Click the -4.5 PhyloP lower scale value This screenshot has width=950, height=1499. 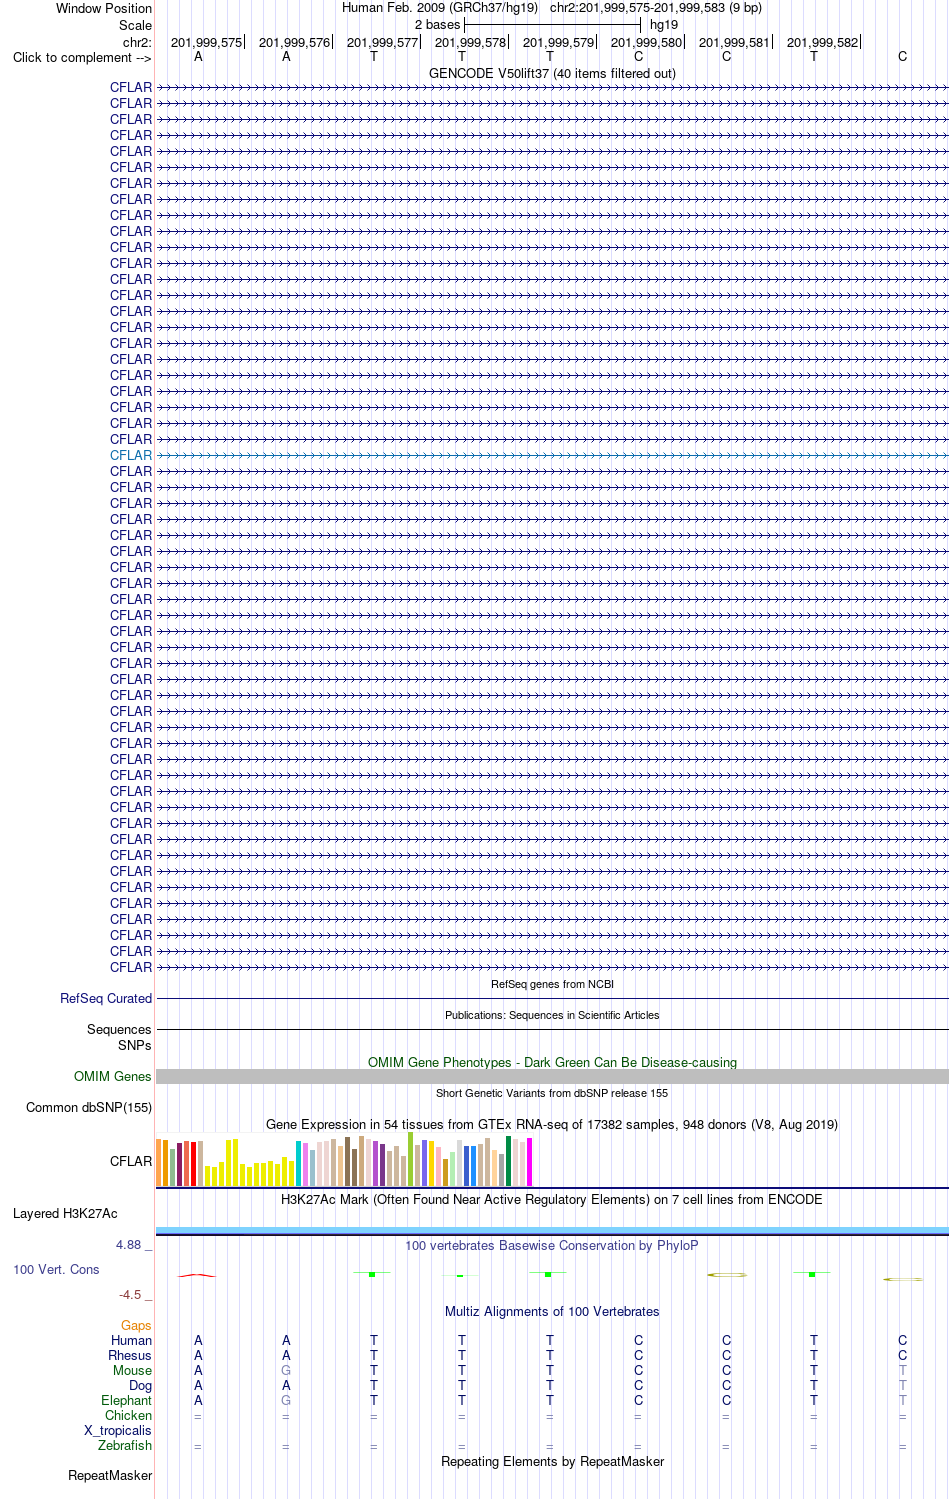130,1294
